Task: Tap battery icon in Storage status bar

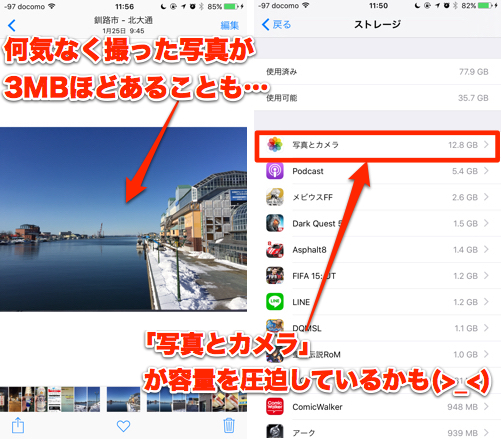Action: 484,6
